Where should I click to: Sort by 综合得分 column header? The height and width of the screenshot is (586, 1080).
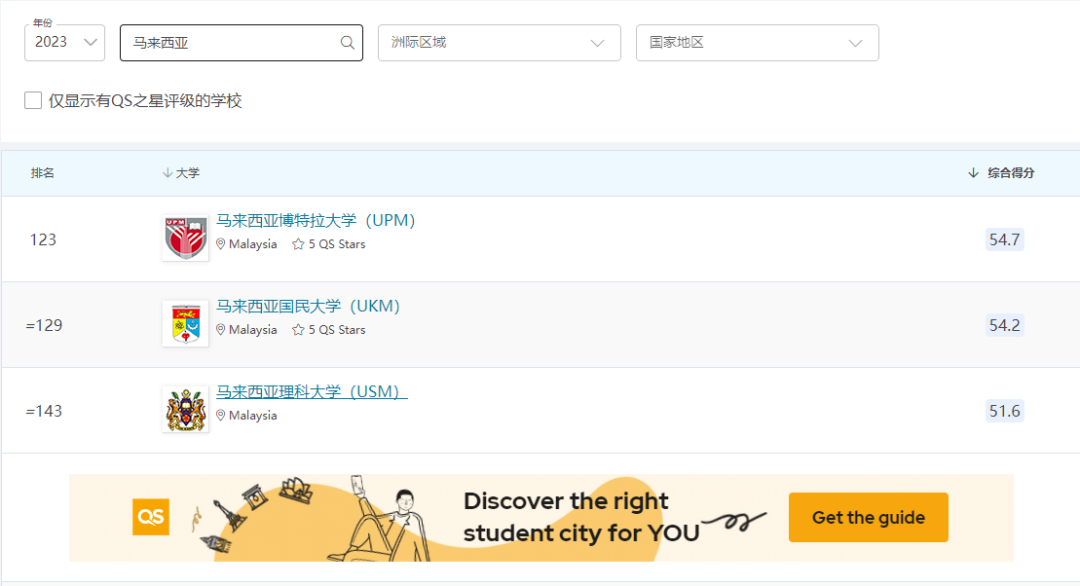click(1010, 173)
